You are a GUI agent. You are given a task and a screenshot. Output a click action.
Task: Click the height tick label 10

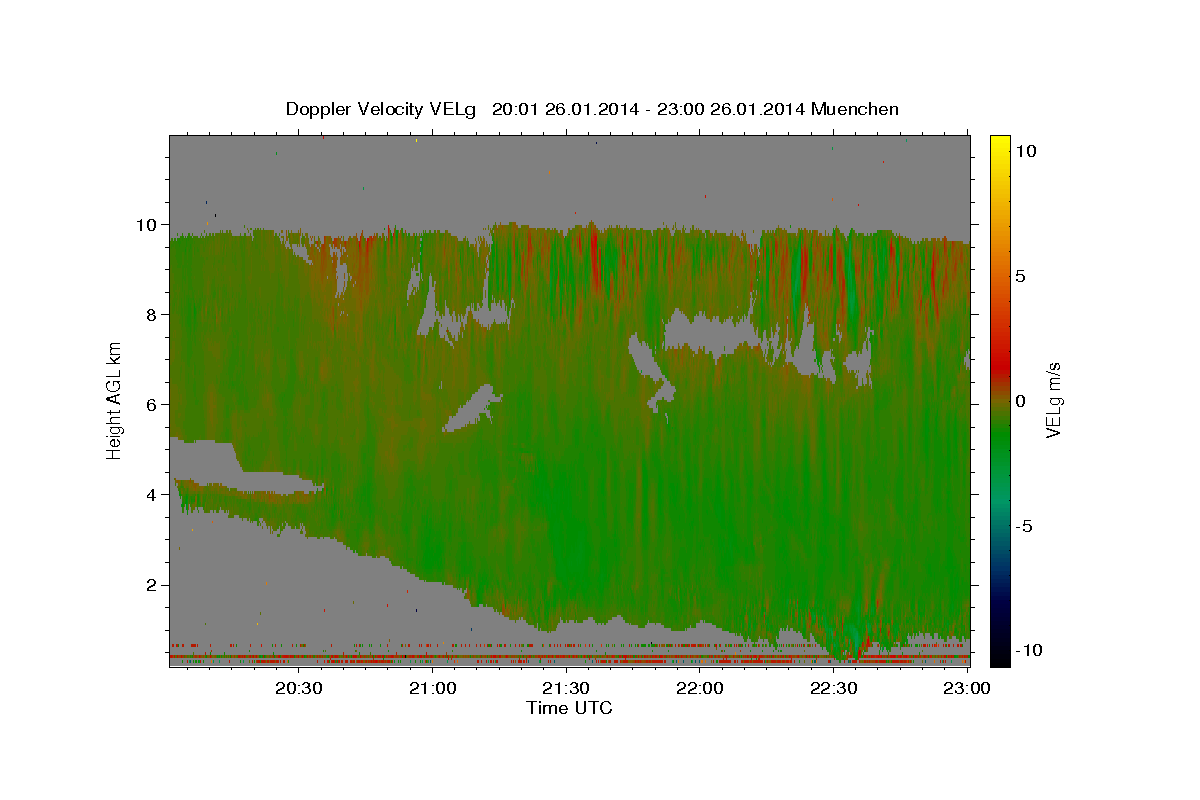tap(148, 224)
